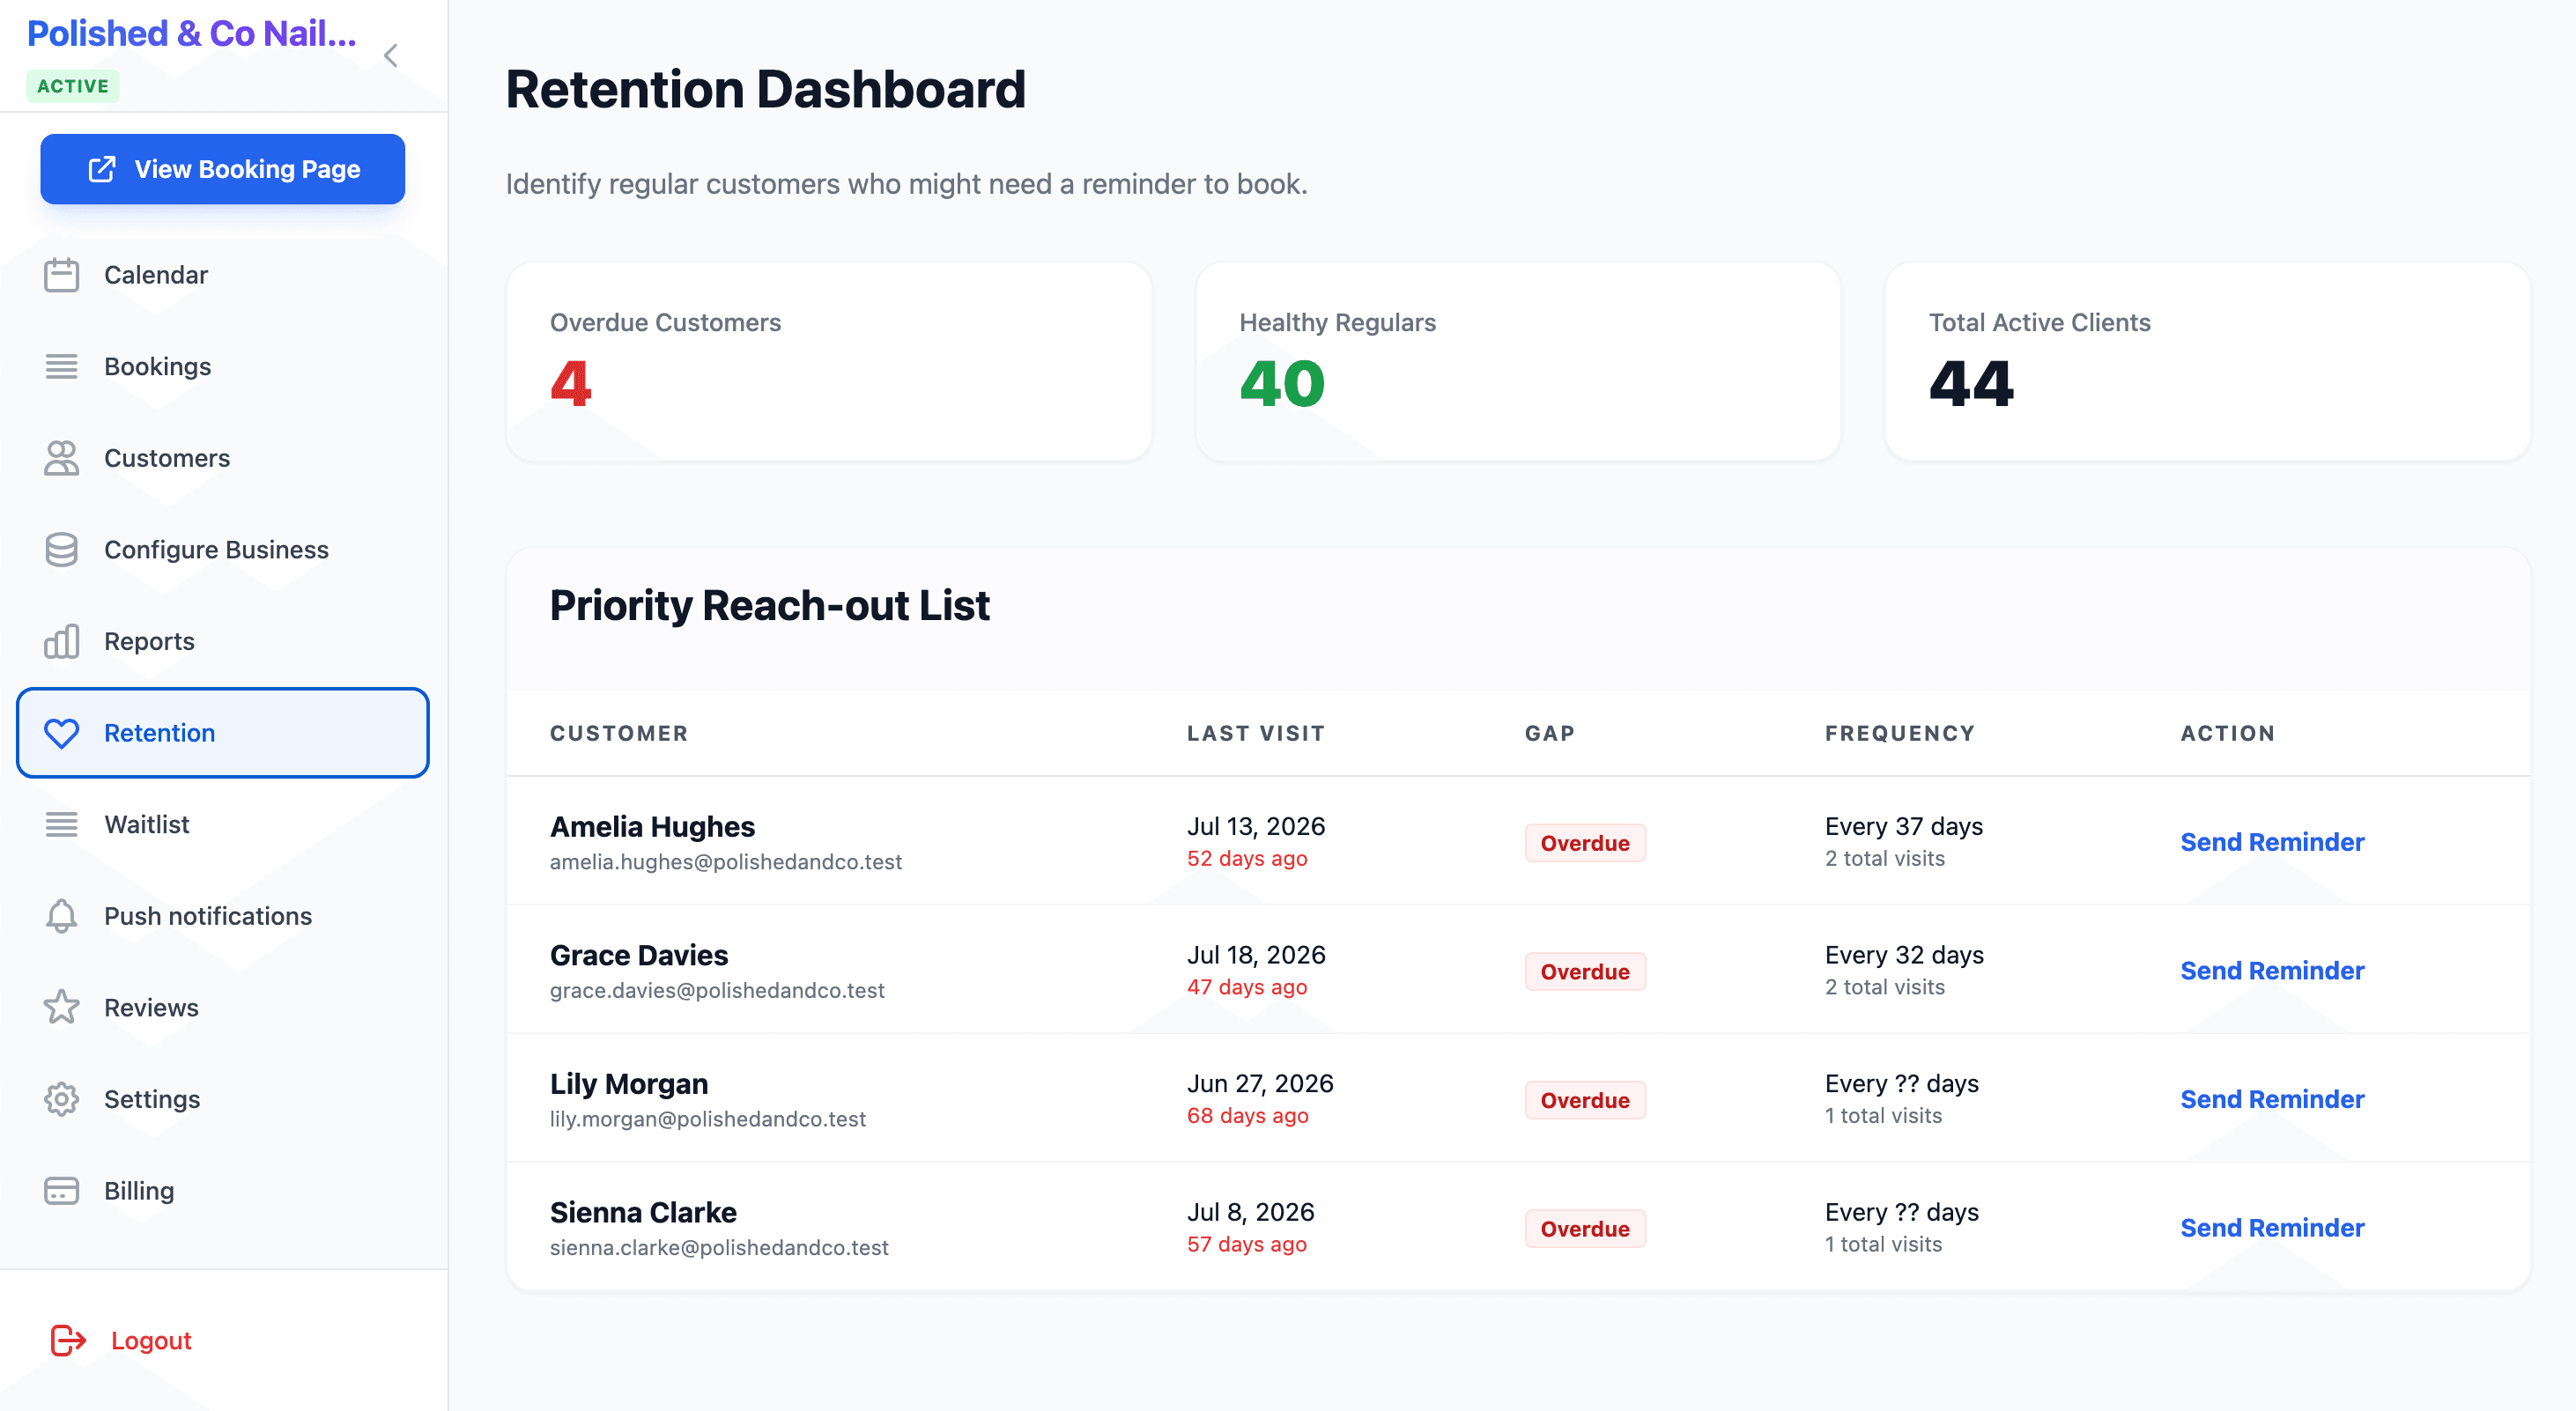Click the Reports bar chart icon

[x=61, y=641]
